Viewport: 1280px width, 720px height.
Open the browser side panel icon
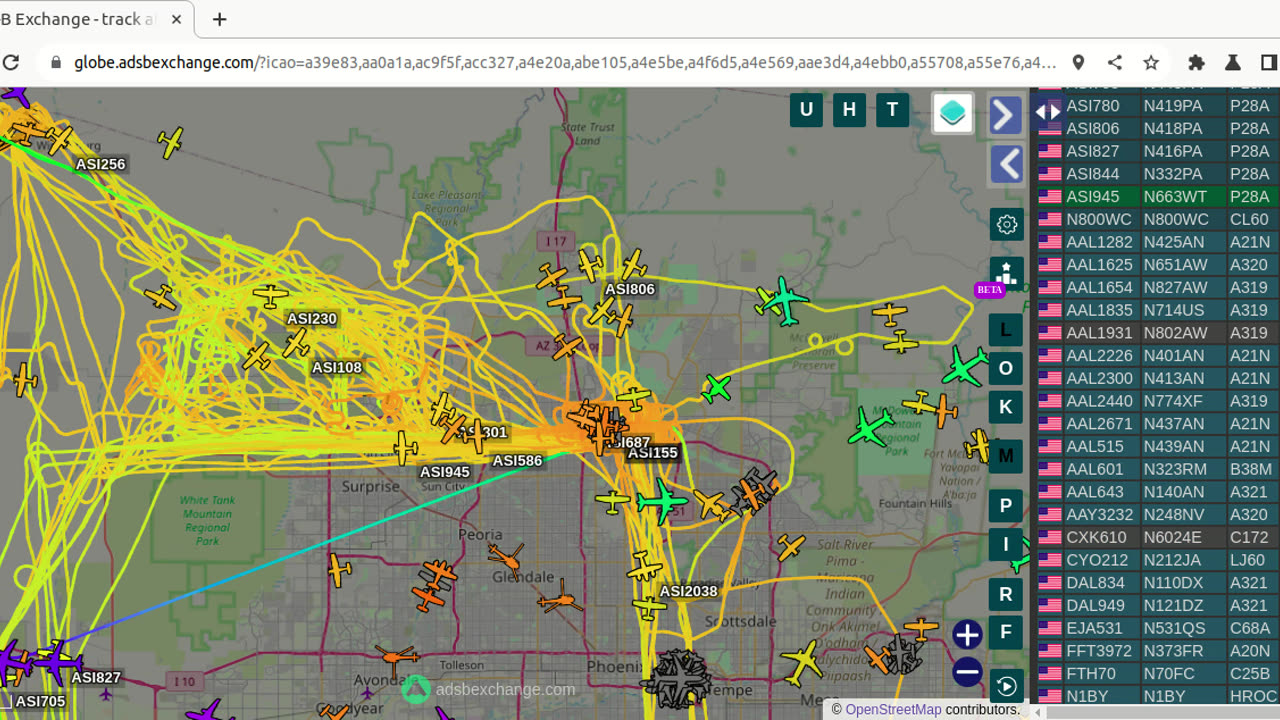pyautogui.click(x=1268, y=62)
